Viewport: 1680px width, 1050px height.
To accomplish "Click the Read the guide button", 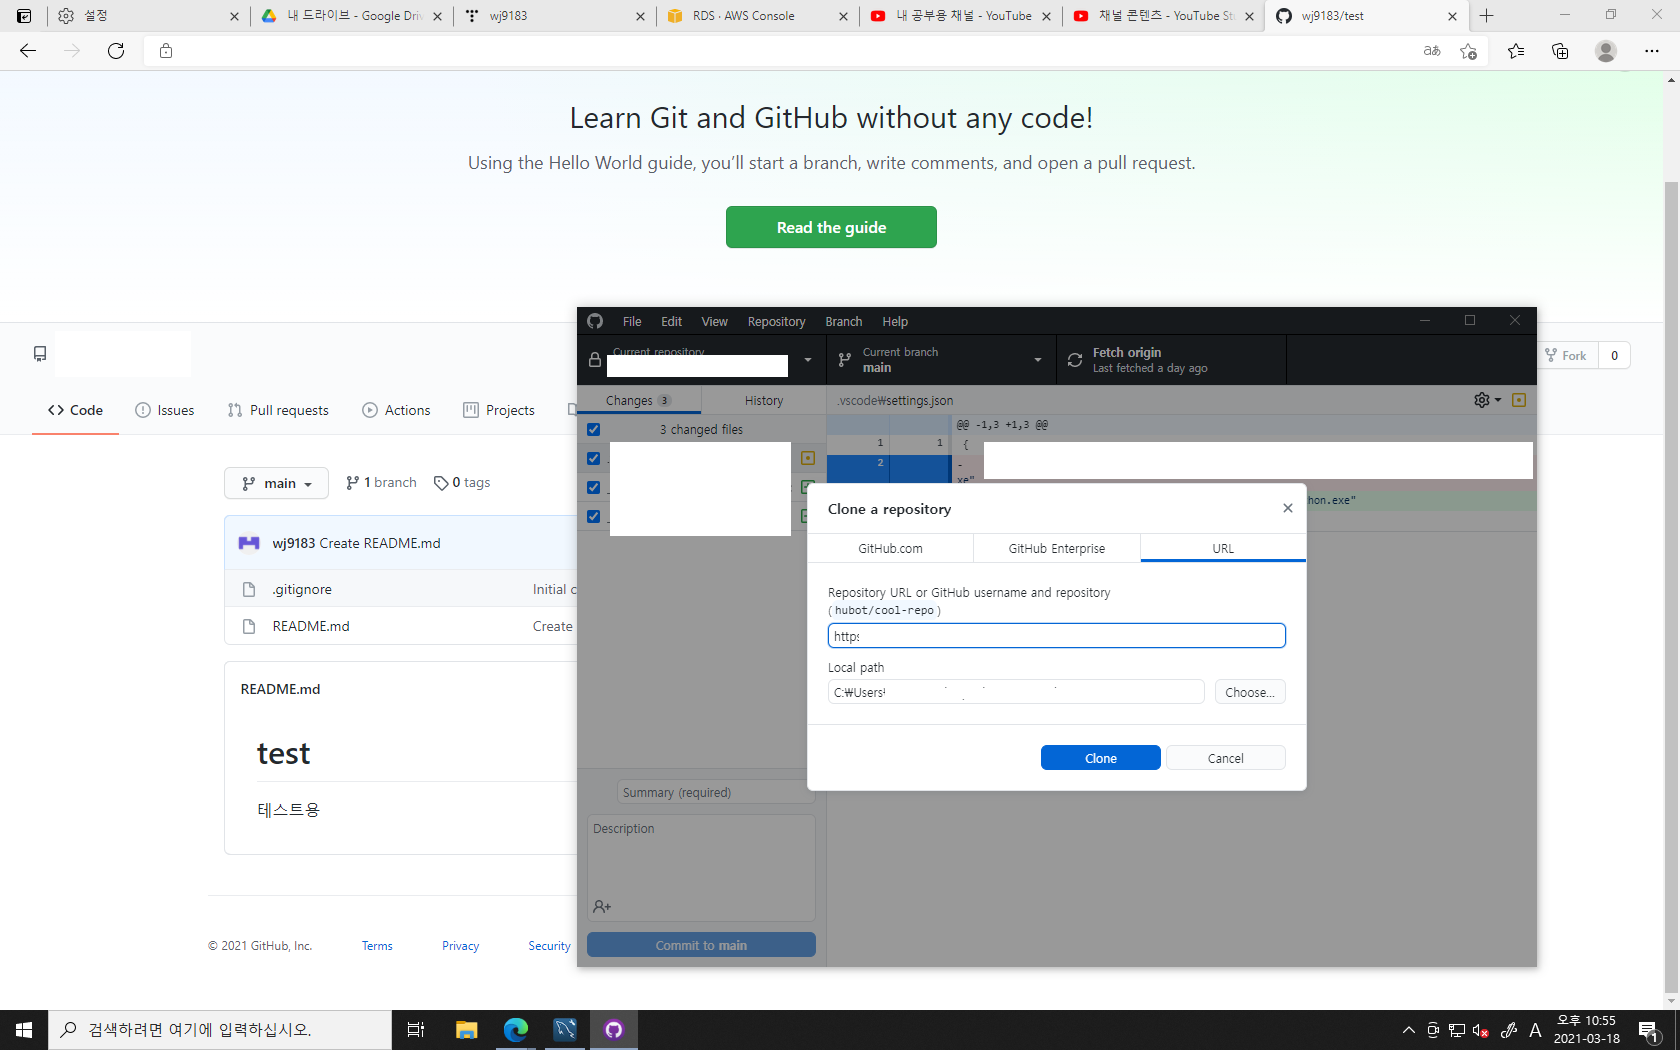I will tap(831, 227).
